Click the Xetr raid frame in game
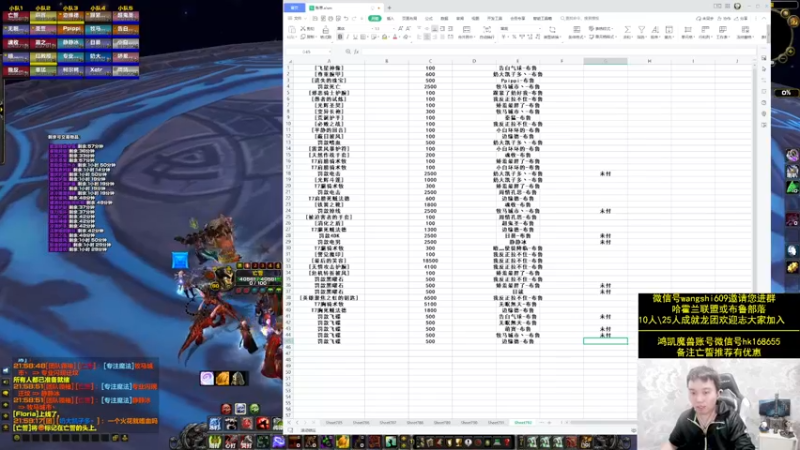The image size is (800, 450). click(x=98, y=70)
